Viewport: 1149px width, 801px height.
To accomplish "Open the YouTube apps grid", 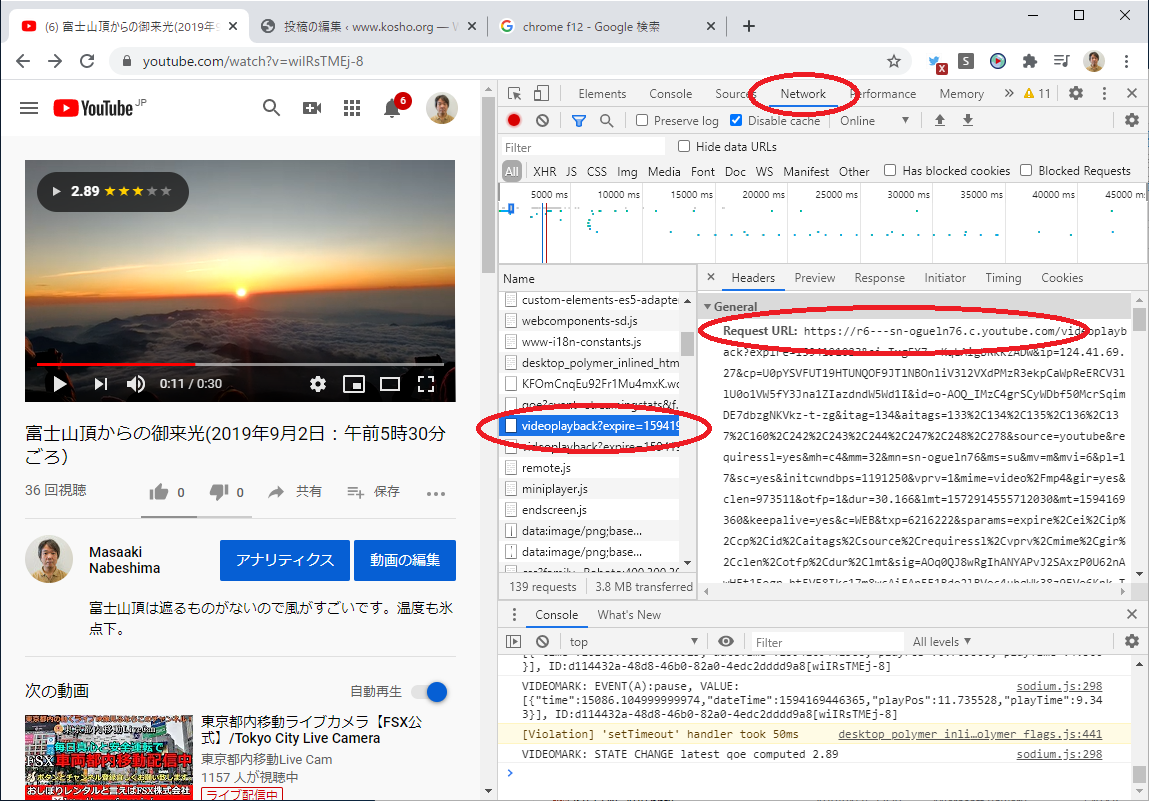I will (352, 108).
